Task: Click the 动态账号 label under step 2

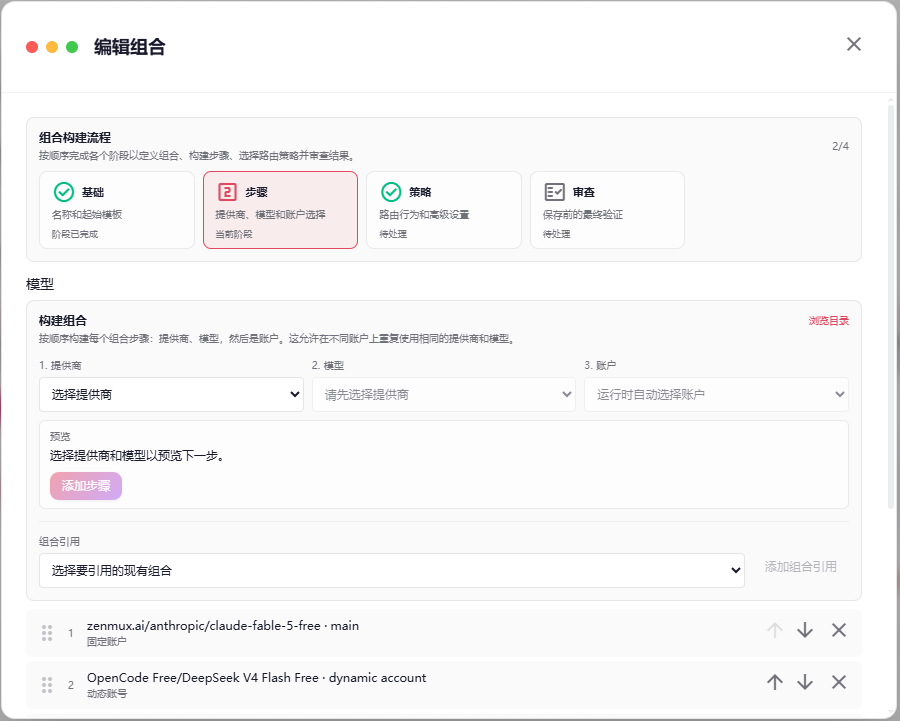Action: click(107, 693)
